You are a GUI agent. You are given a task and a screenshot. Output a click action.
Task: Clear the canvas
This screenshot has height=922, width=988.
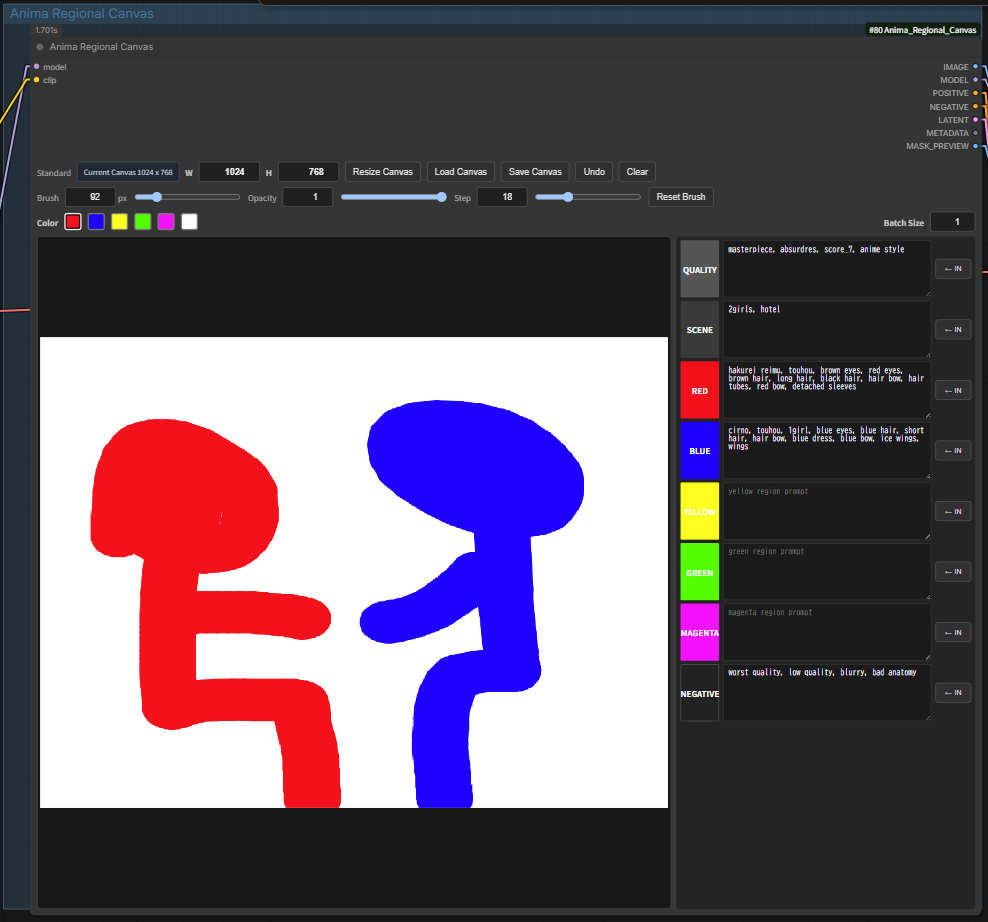click(637, 171)
